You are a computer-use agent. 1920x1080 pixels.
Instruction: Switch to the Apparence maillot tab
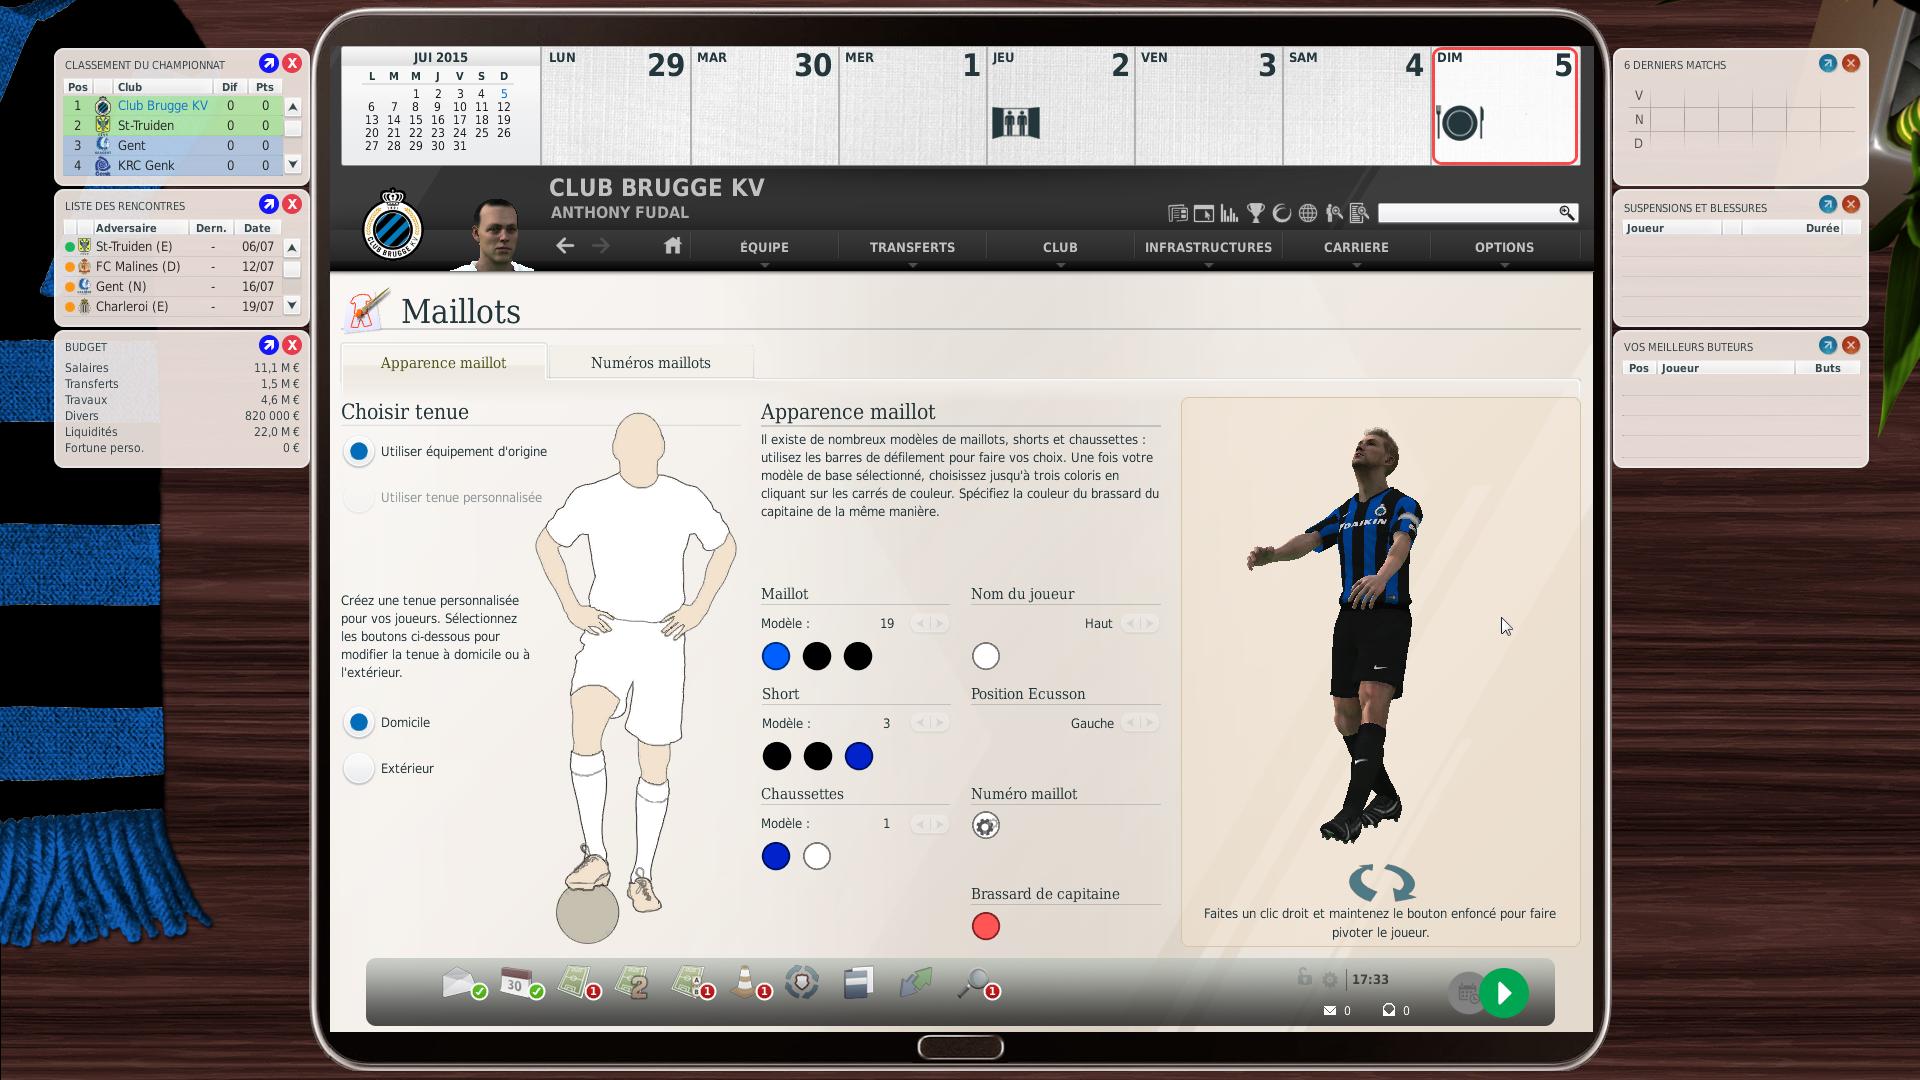tap(443, 362)
